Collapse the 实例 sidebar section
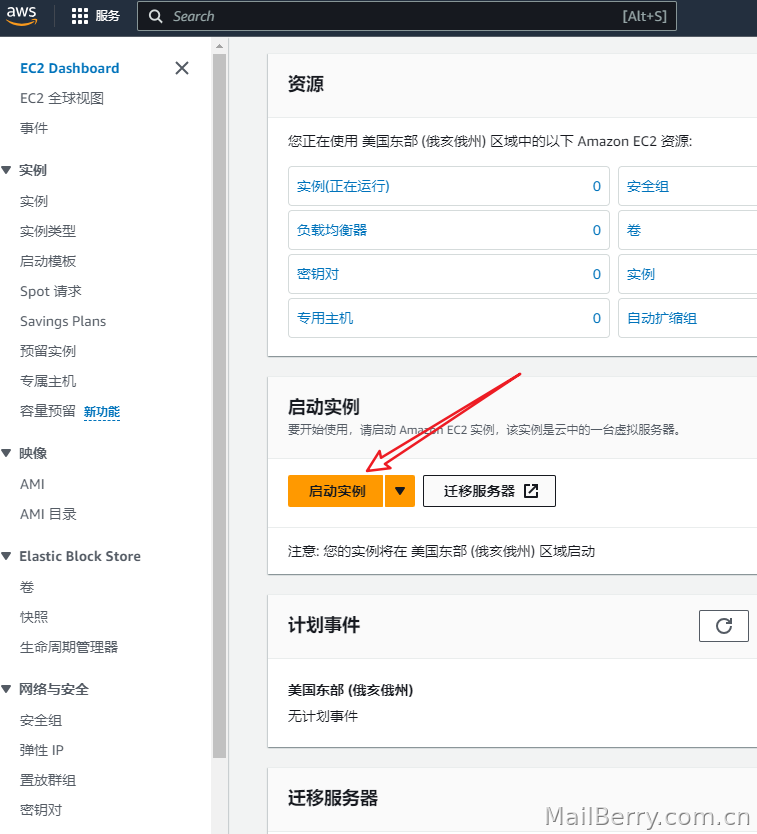This screenshot has height=834, width=757. pyautogui.click(x=6, y=170)
